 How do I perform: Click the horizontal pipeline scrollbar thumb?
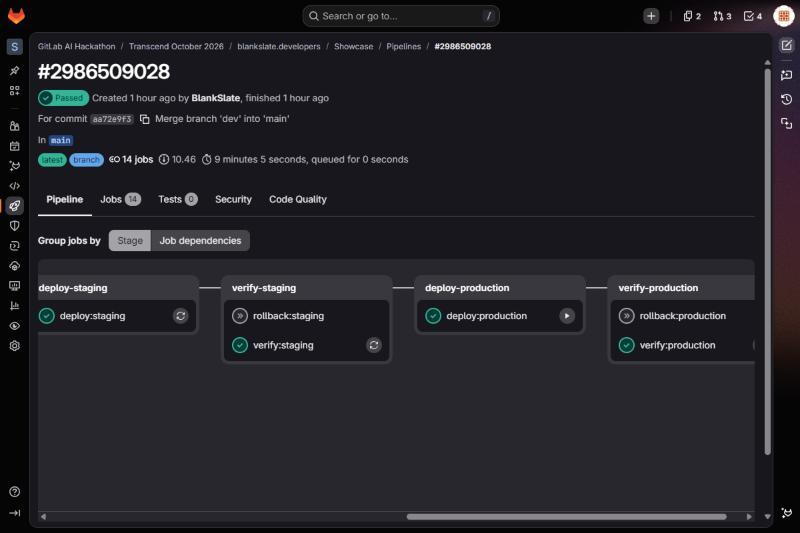point(566,517)
